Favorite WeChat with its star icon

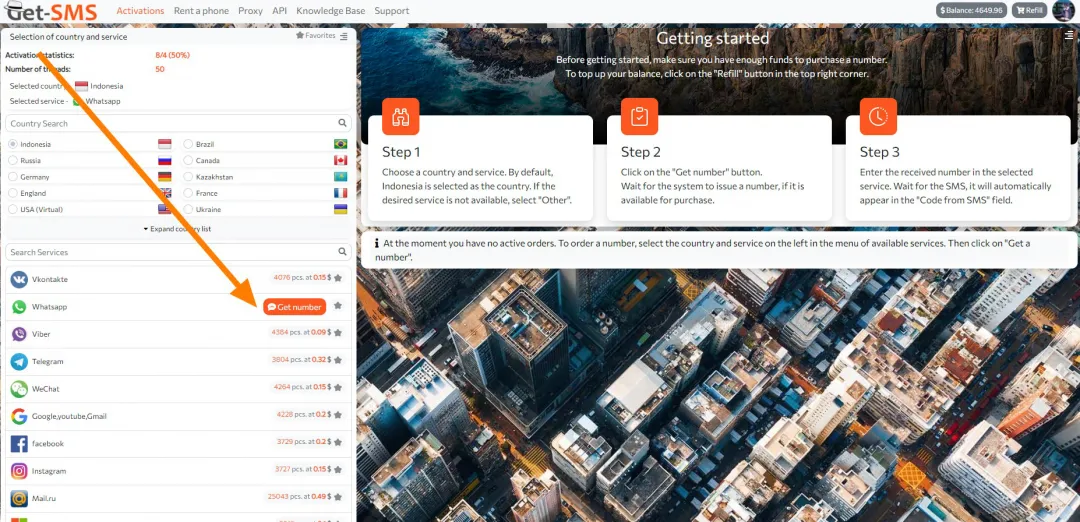tap(338, 388)
